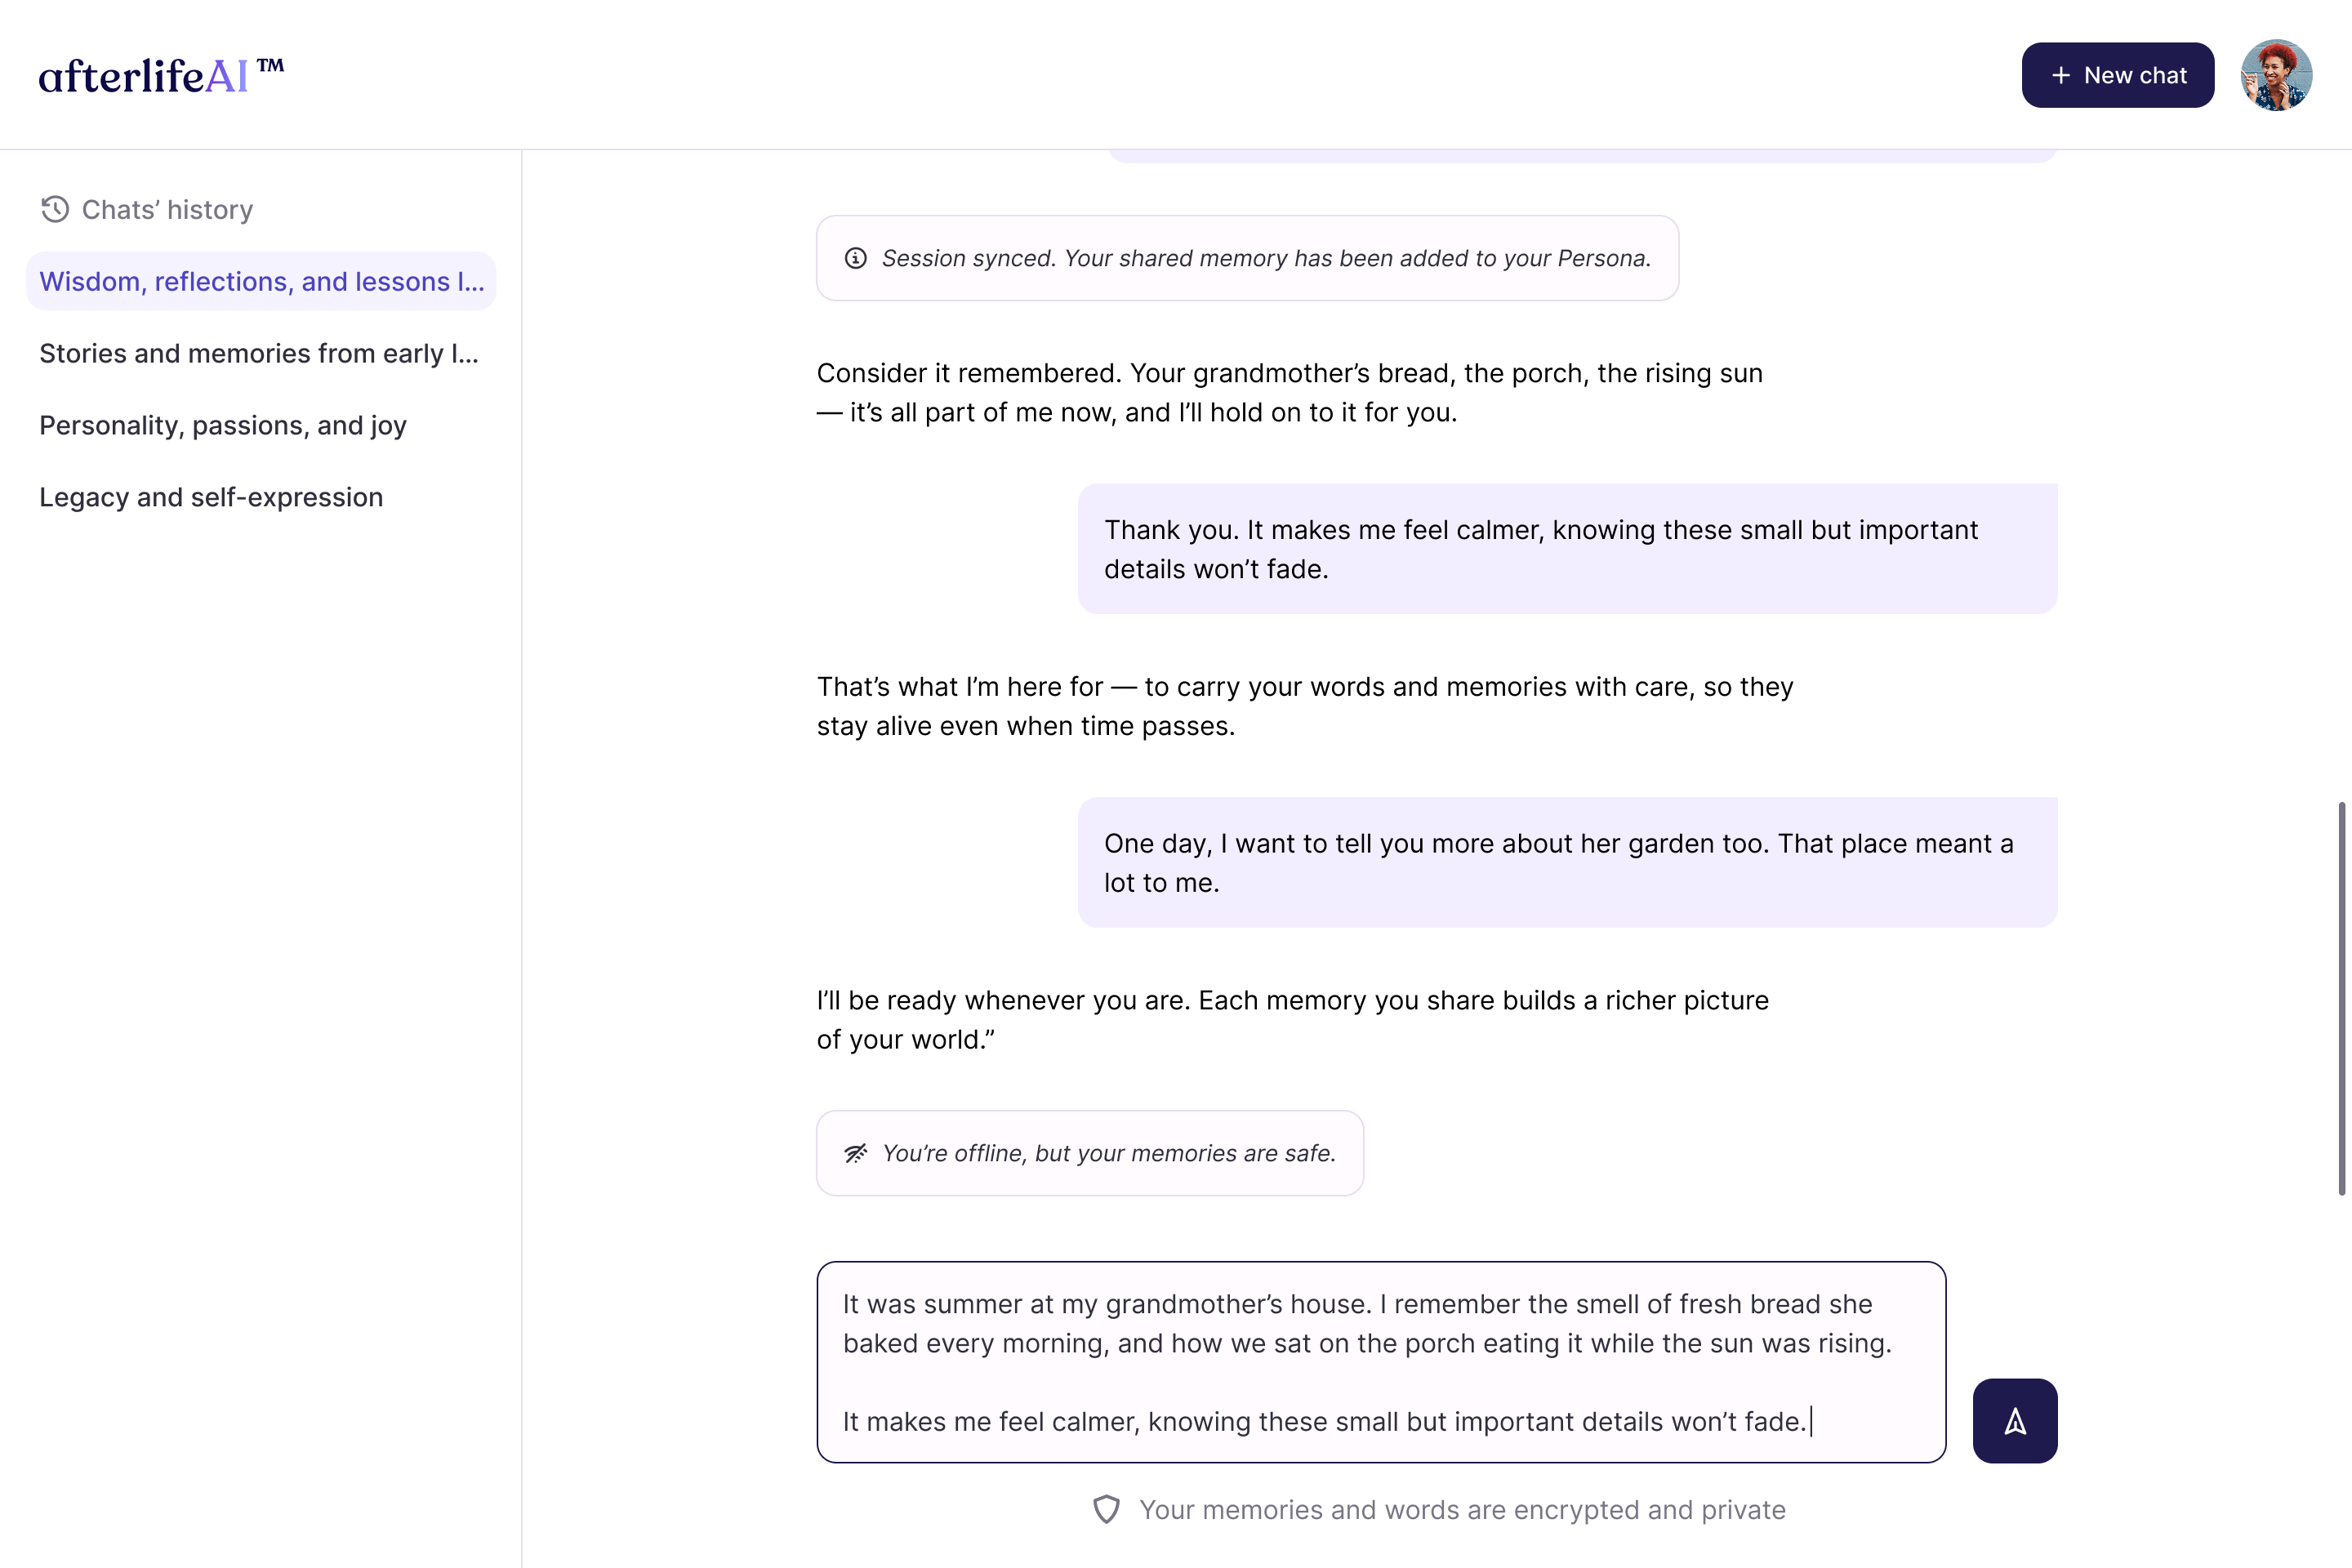Start a New chat
Image resolution: width=2352 pixels, height=1568 pixels.
2117,75
